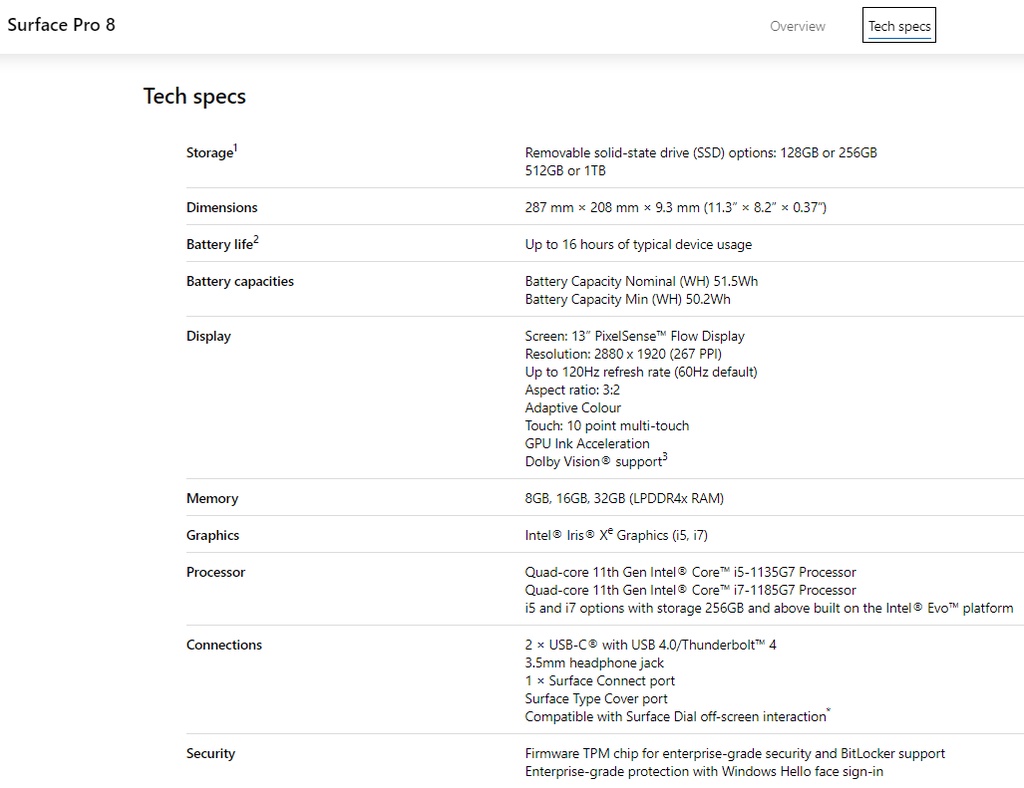Viewport: 1024px width, 788px height.
Task: Click the 3.5mm headphone jack text
Action: click(594, 663)
